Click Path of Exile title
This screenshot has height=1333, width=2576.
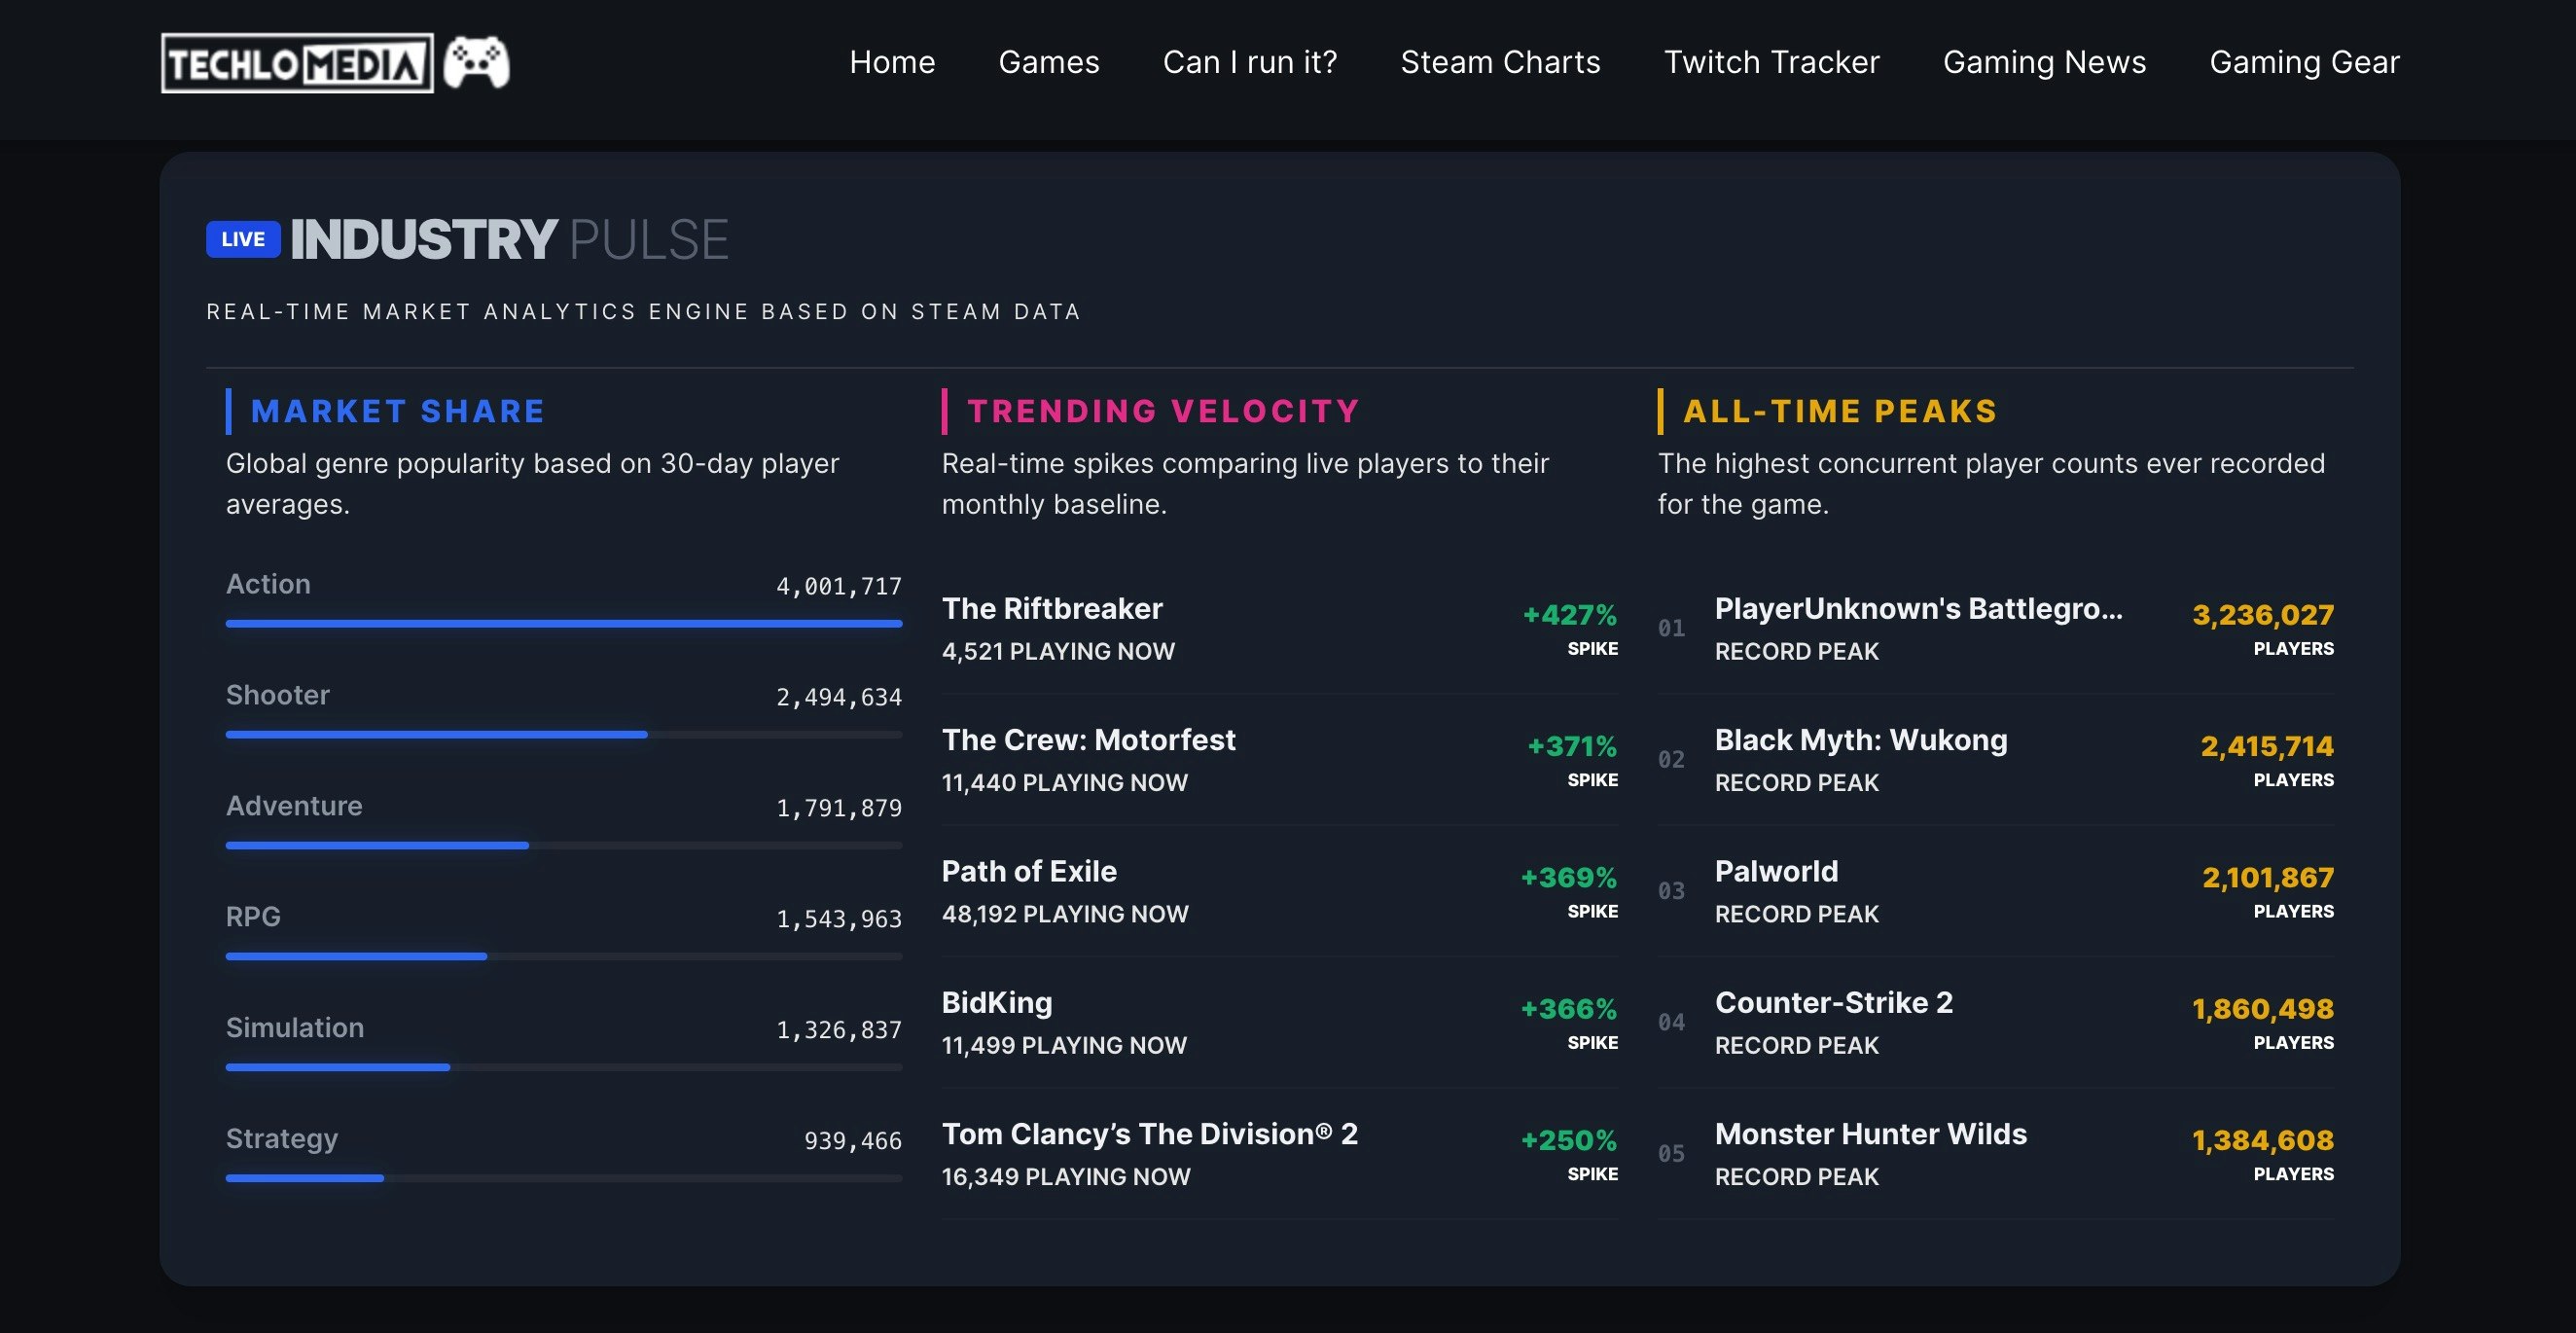(x=1029, y=871)
